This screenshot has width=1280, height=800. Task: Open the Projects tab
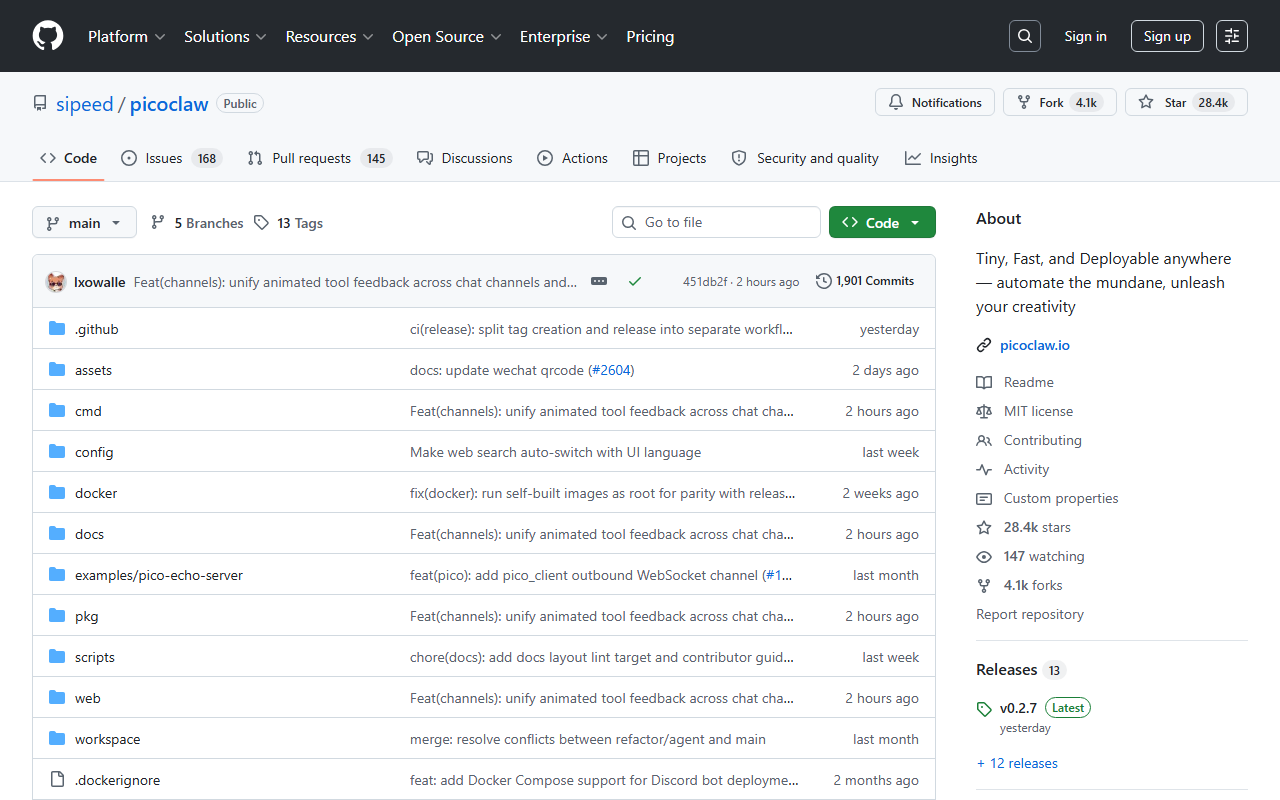[669, 158]
